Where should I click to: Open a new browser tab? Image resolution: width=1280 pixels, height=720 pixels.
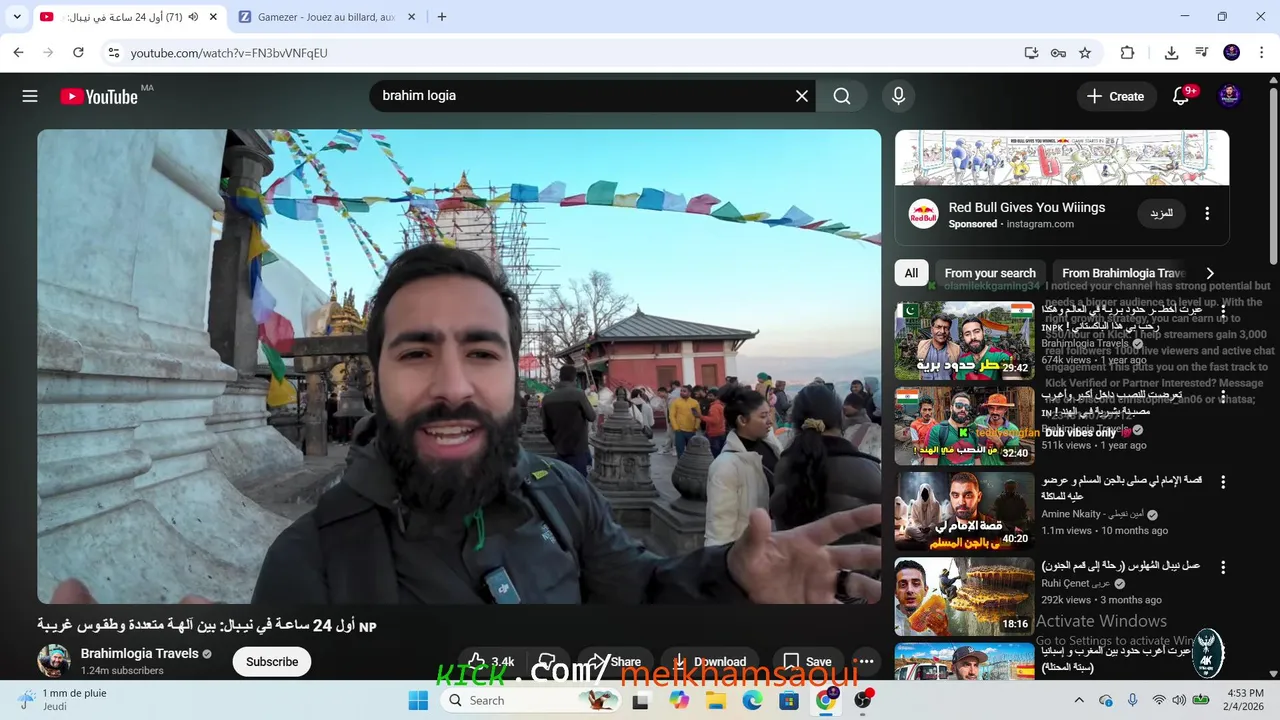442,17
